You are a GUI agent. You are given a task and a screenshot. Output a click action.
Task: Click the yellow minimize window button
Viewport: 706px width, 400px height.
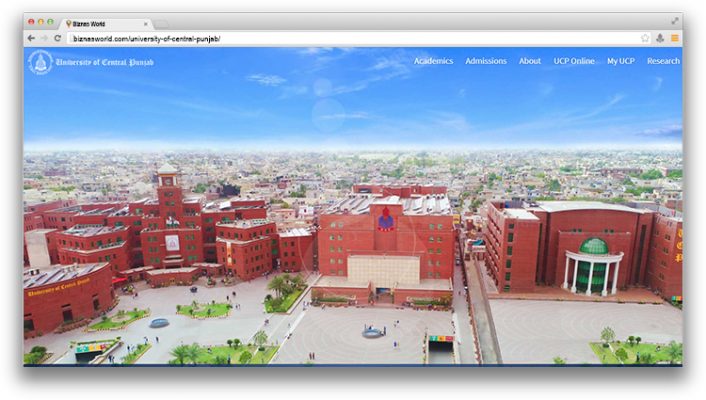[41, 22]
